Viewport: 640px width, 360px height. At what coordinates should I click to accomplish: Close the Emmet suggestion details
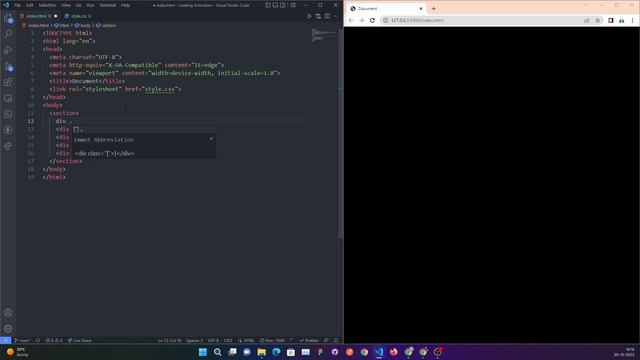click(x=211, y=139)
